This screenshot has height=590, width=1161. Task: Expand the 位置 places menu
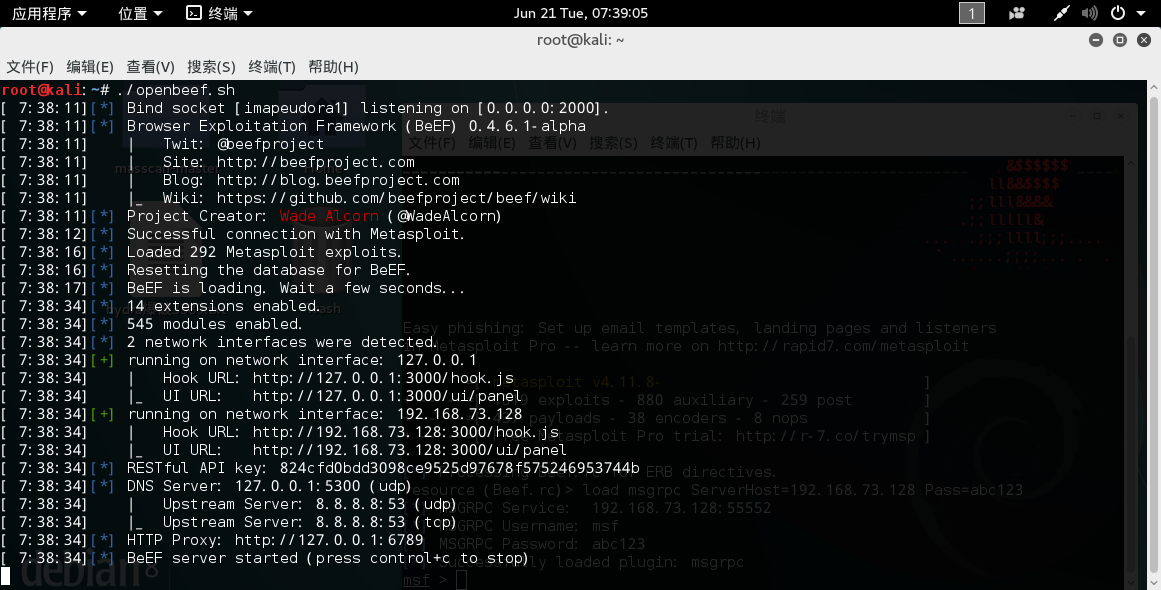(x=140, y=13)
